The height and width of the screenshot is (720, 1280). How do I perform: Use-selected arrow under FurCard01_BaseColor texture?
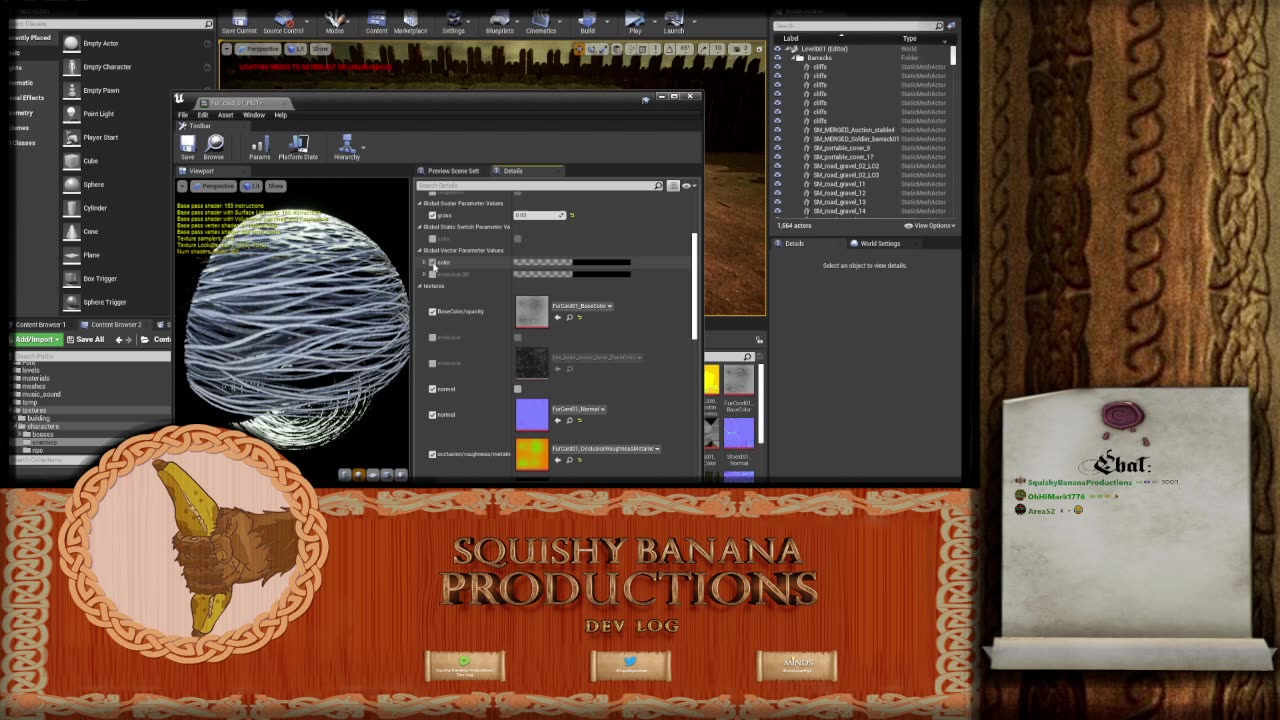coord(558,318)
